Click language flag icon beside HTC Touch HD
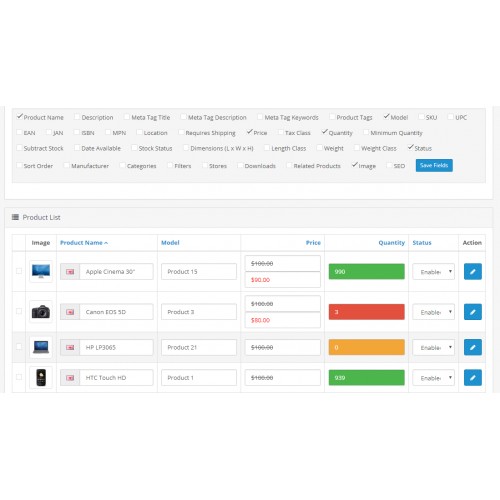The height and width of the screenshot is (500, 500). [70, 378]
